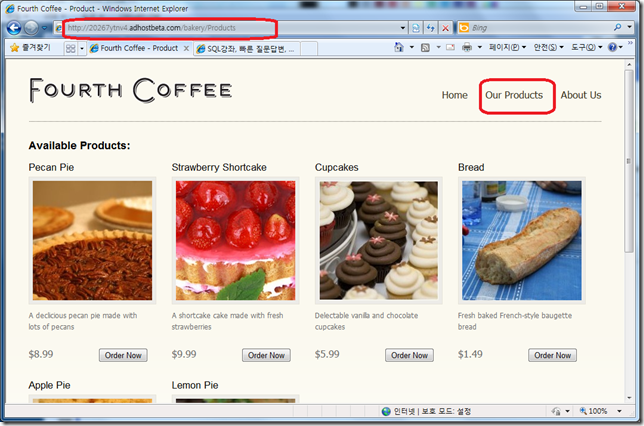Click the Help question mark icon
The height and width of the screenshot is (426, 644).
[612, 47]
